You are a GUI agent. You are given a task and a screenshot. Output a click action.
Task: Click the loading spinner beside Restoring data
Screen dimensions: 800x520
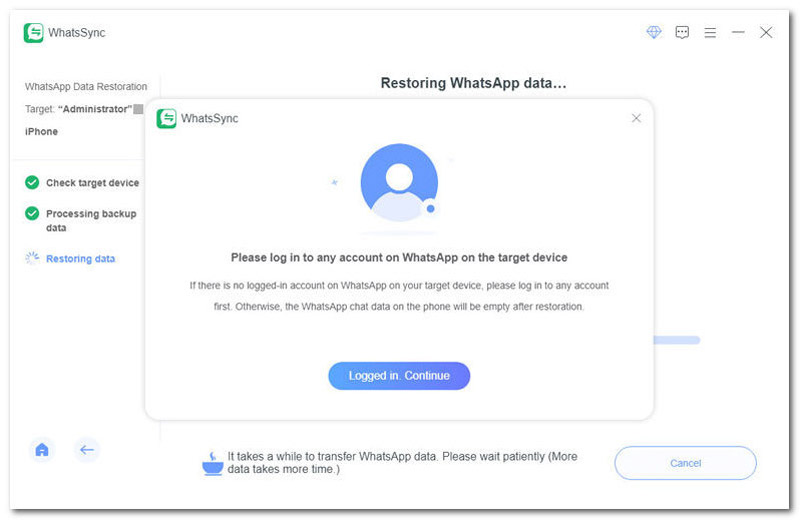point(32,258)
